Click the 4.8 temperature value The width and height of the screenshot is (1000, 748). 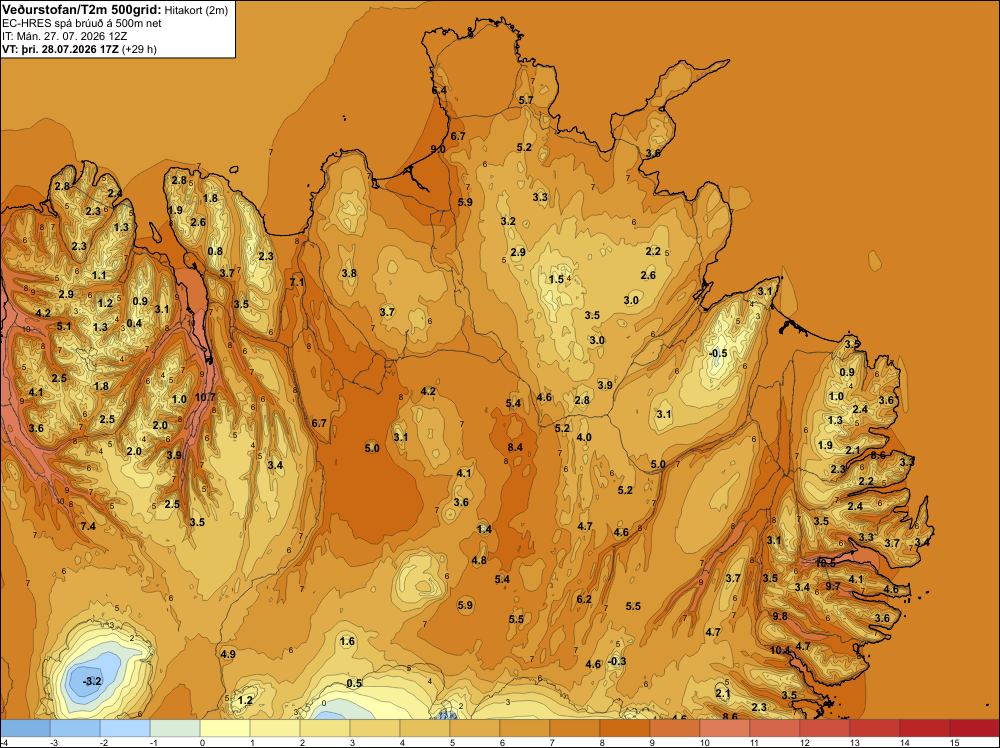click(479, 560)
